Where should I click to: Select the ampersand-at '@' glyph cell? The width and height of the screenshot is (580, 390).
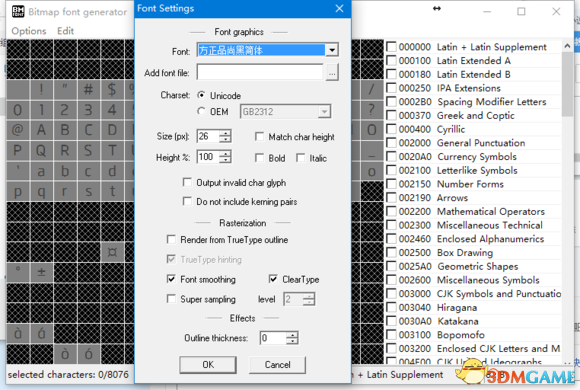[x=18, y=130]
